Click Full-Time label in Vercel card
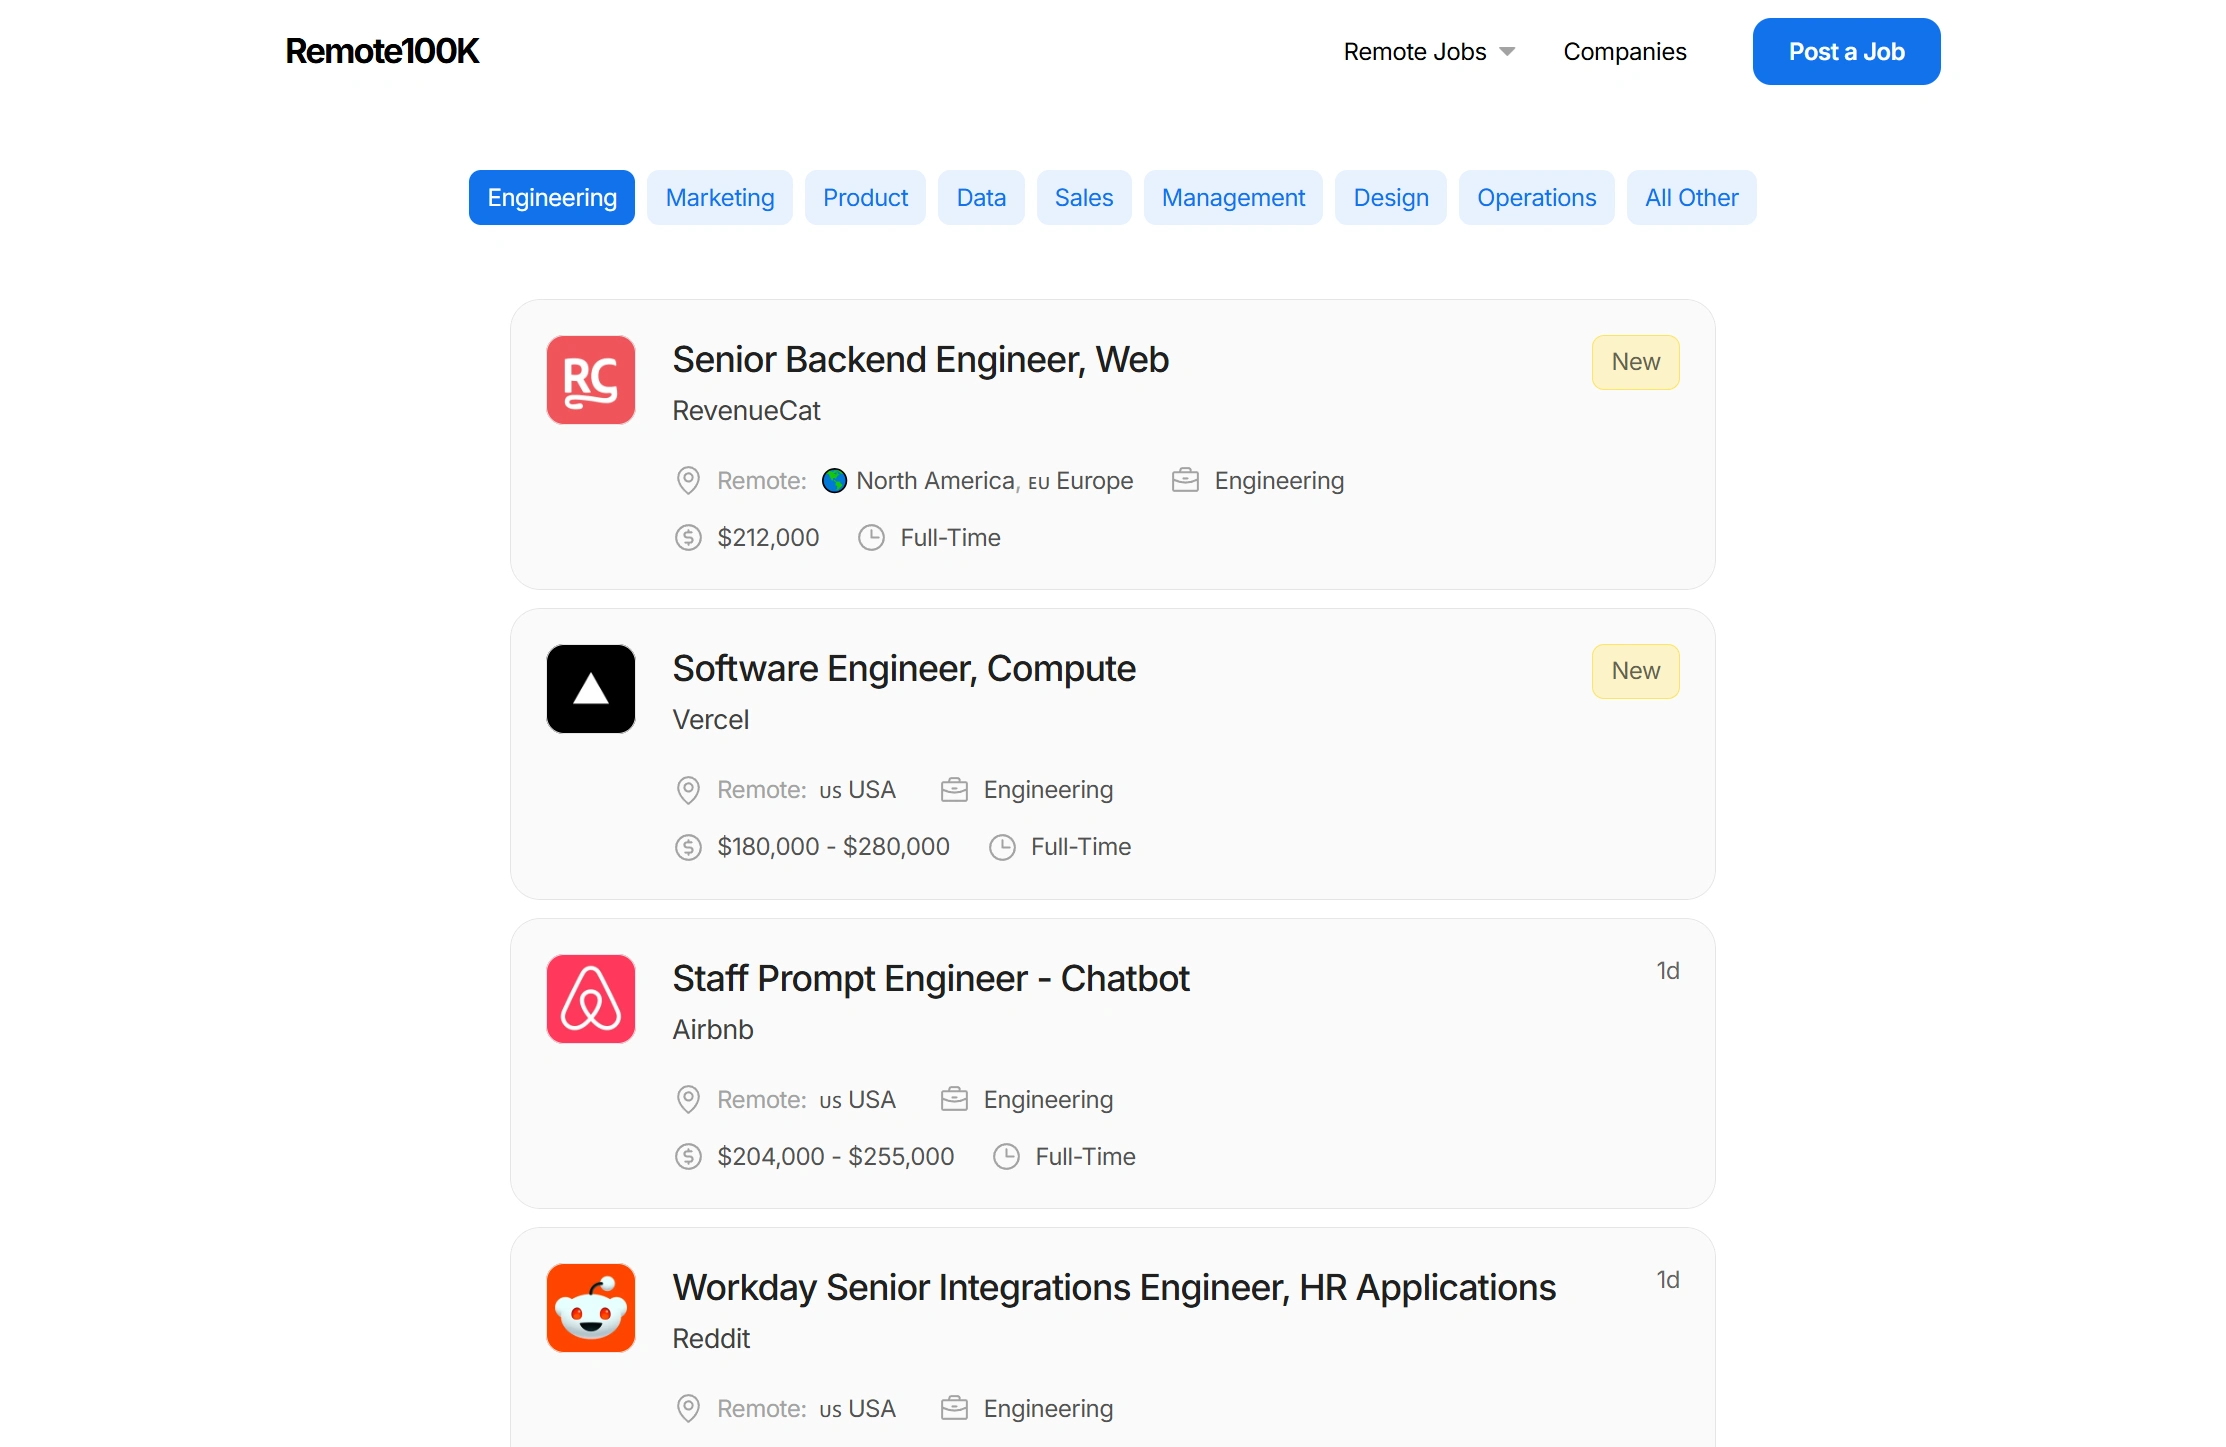Image resolution: width=2226 pixels, height=1447 pixels. pos(1080,847)
